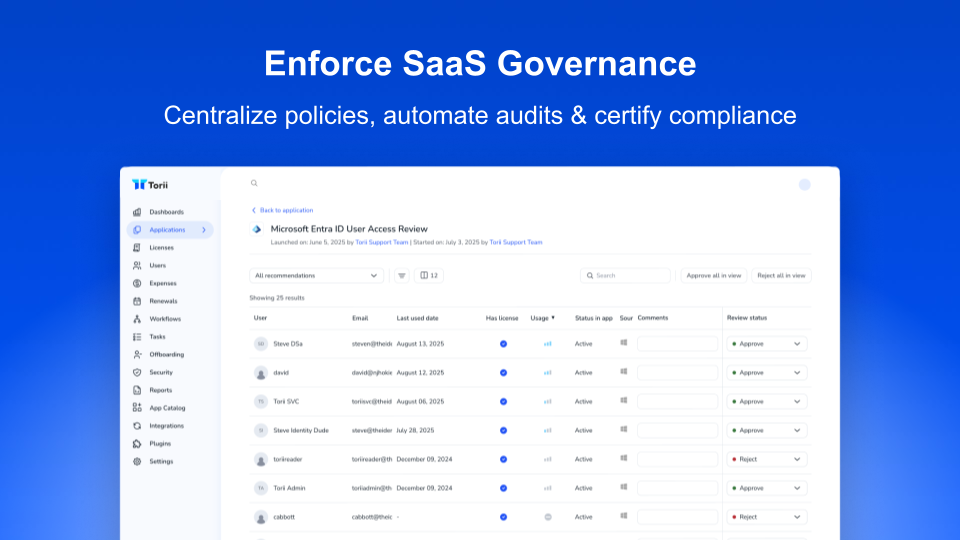Open the Plugins puzzle icon
960x540 pixels.
tap(137, 444)
